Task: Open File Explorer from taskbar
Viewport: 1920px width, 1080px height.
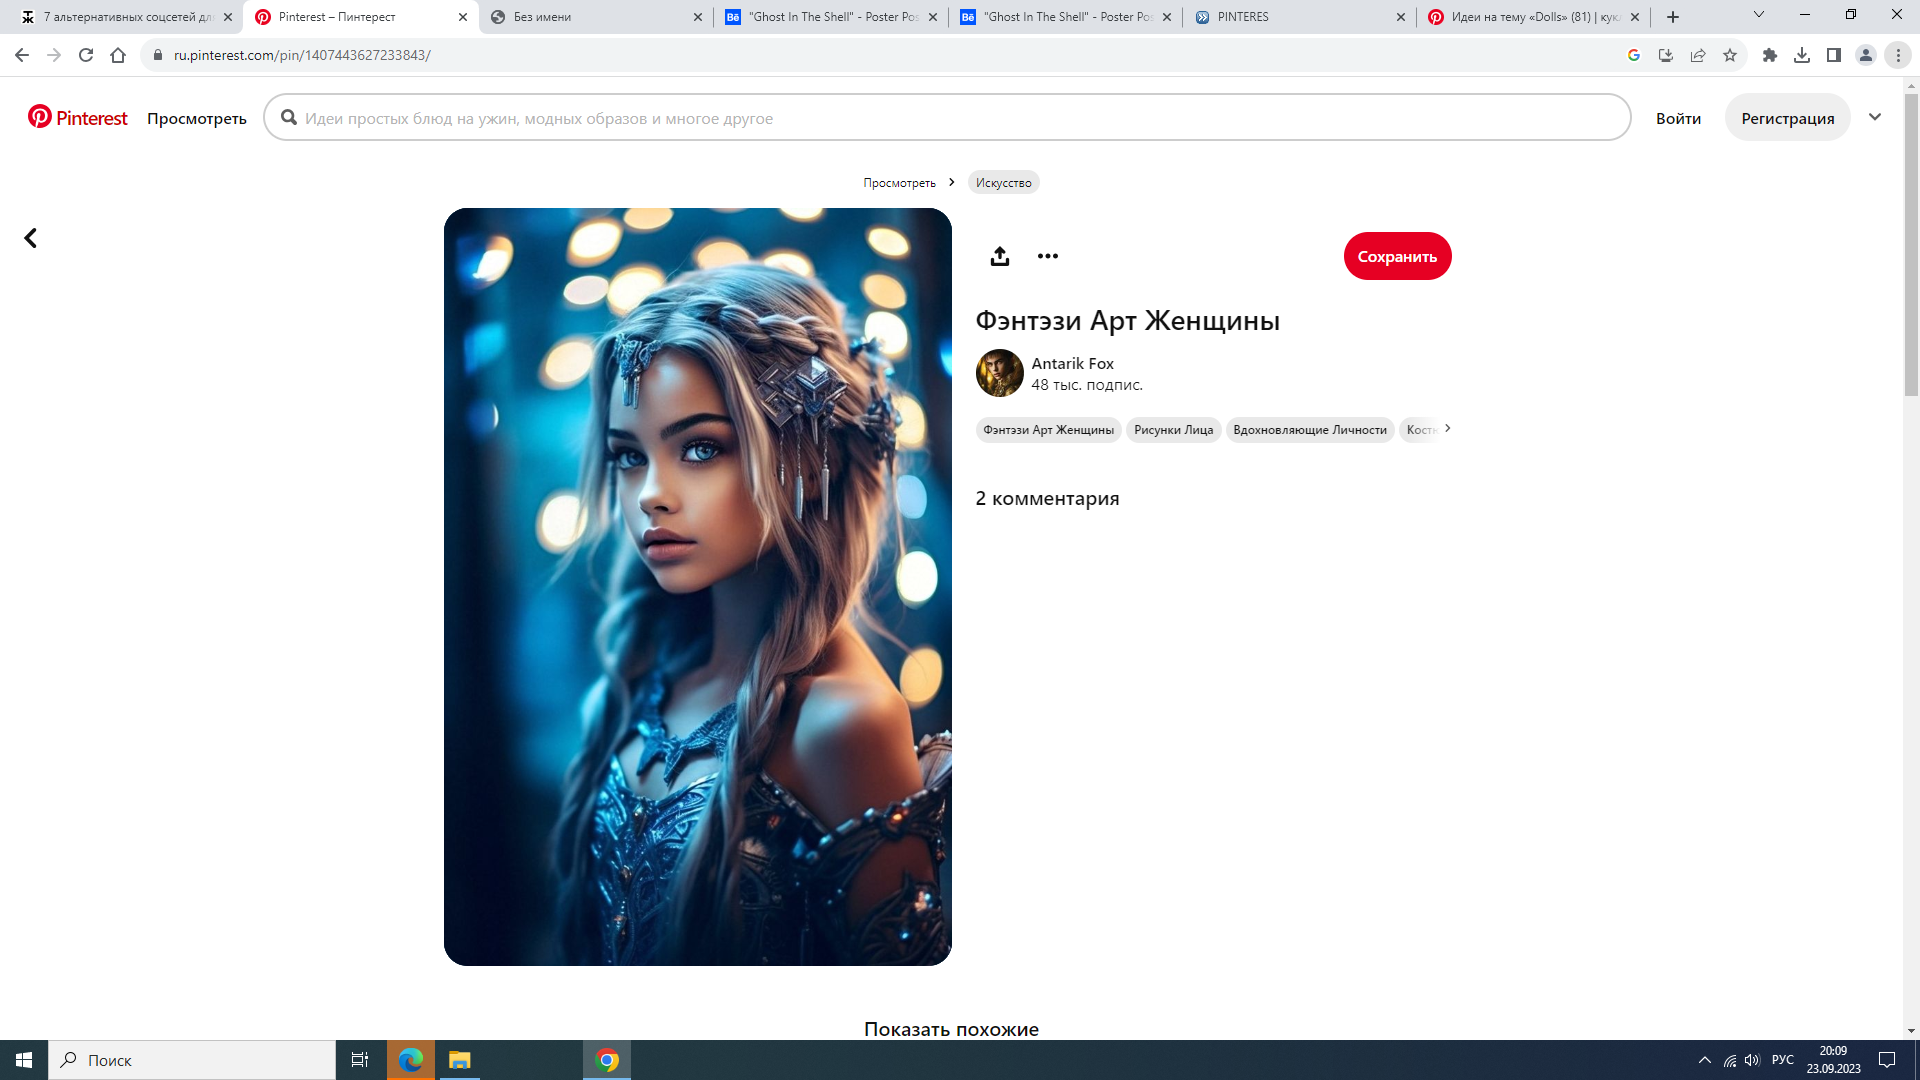Action: [x=459, y=1060]
